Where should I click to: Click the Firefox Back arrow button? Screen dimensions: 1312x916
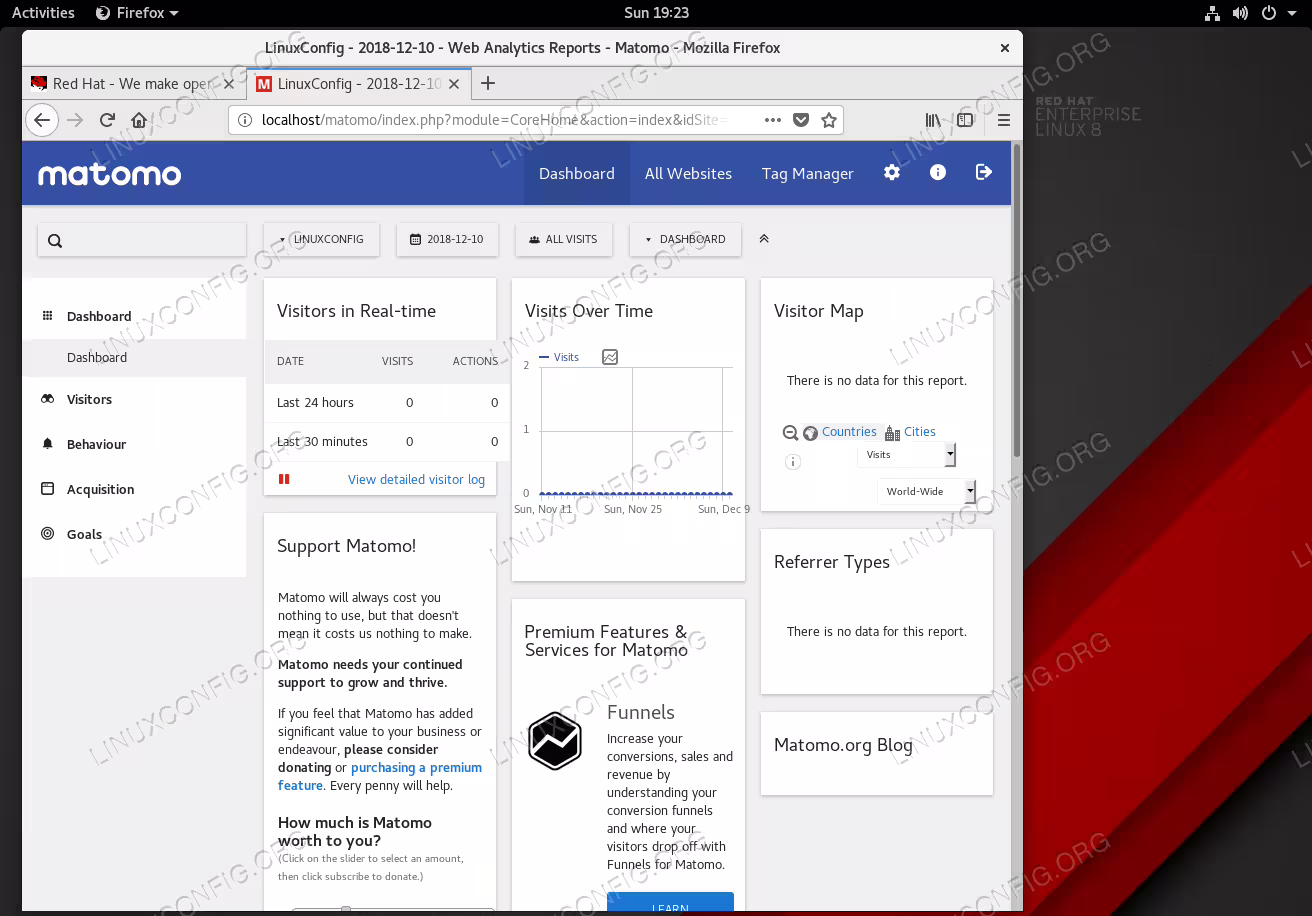(41, 120)
